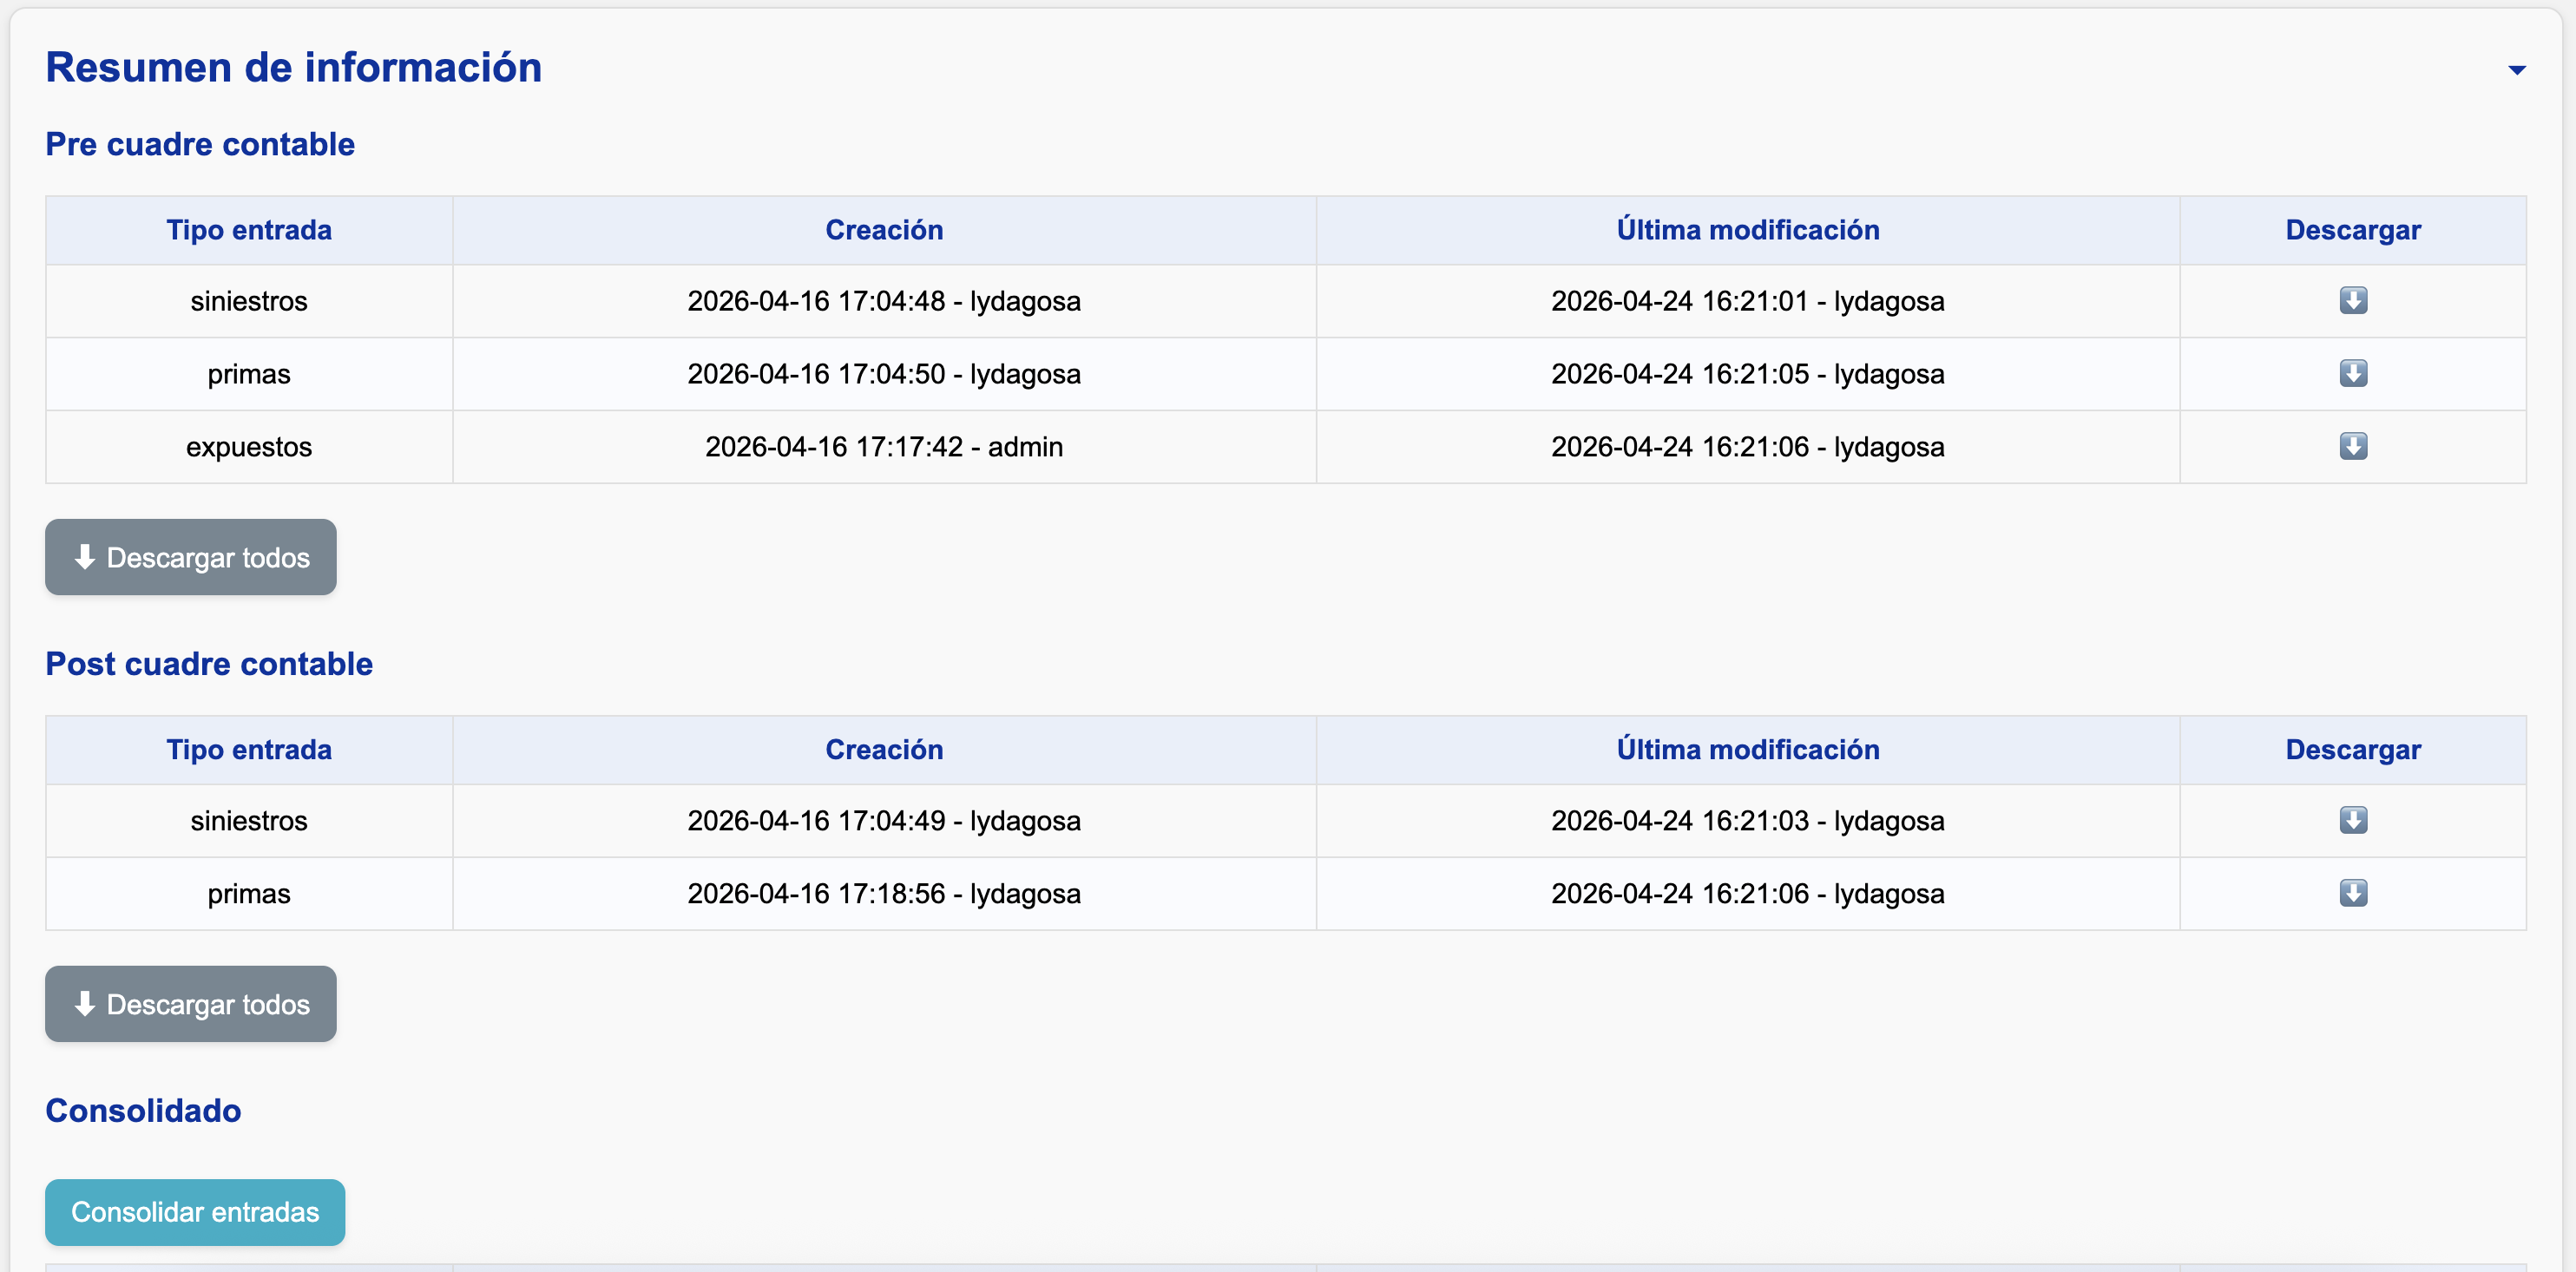Select Post cuadre siniestros row label
This screenshot has height=1272, width=2576.
click(x=249, y=821)
